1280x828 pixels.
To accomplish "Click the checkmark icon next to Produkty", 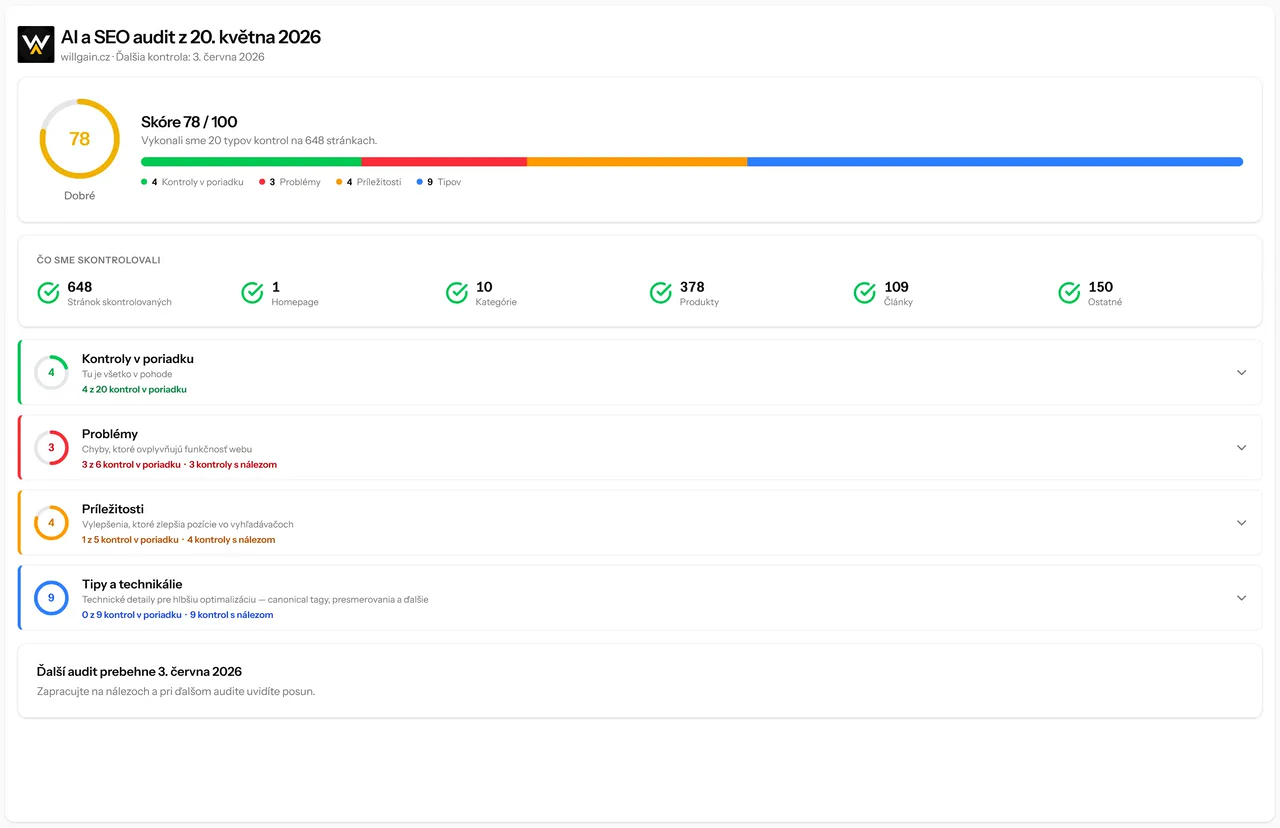I will coord(661,293).
